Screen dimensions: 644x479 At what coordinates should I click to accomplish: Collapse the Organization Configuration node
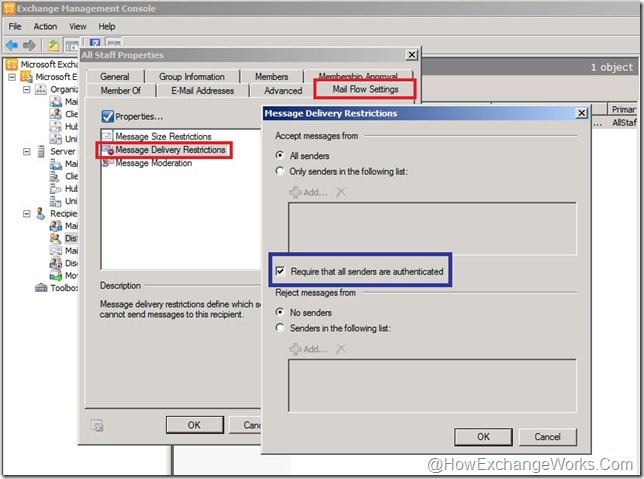(27, 89)
